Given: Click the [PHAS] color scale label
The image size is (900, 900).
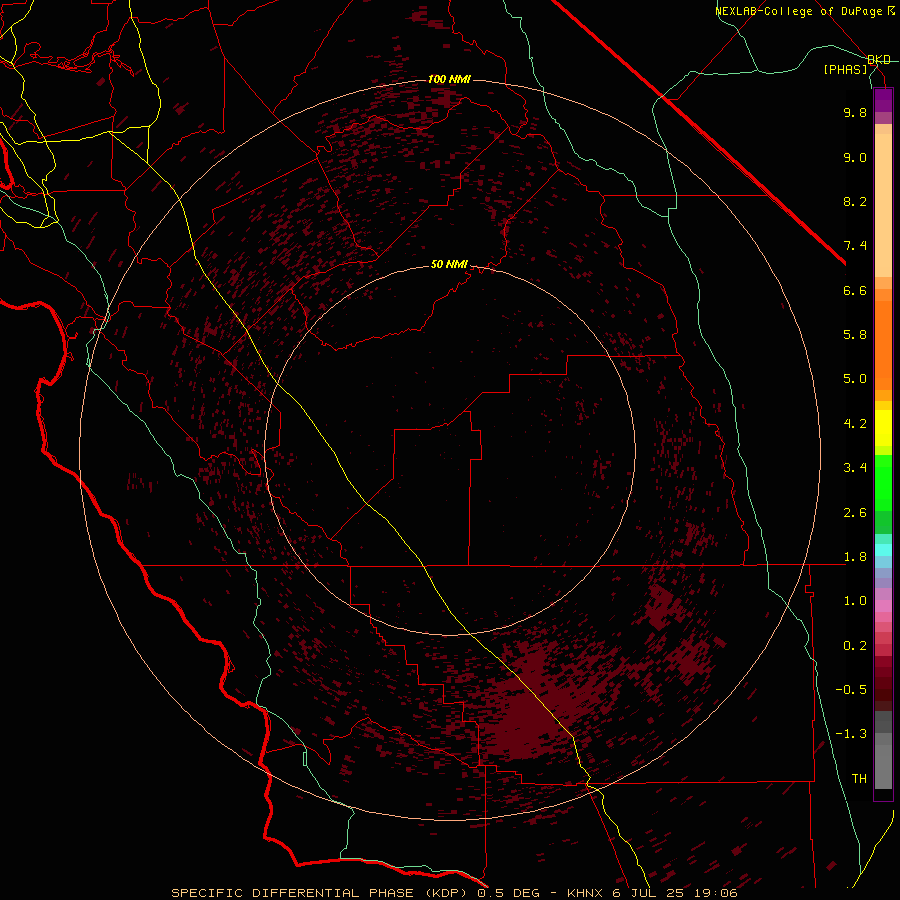Looking at the screenshot, I should [845, 69].
